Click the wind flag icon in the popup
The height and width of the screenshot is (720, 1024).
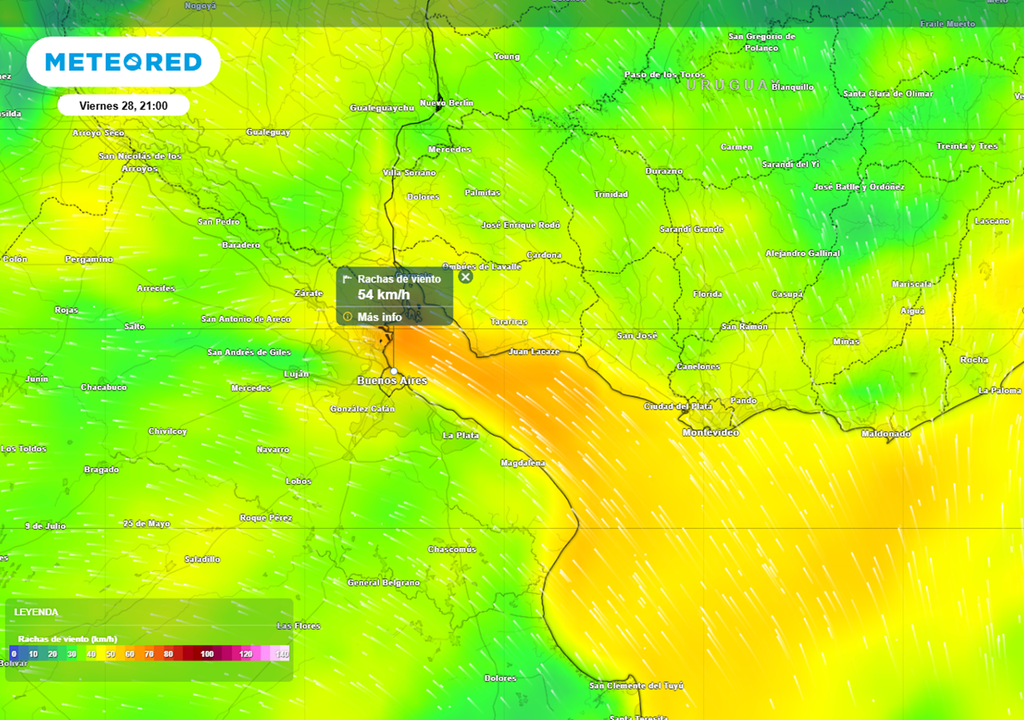click(347, 278)
